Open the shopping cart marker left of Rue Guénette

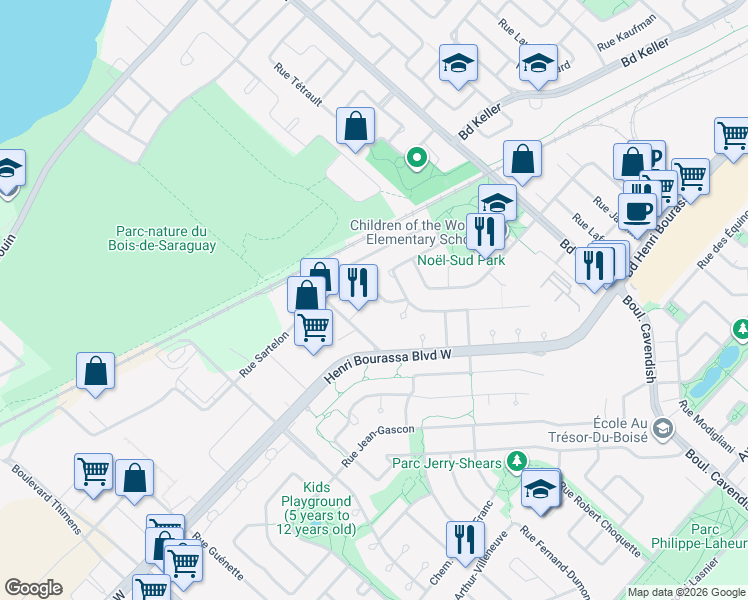click(183, 567)
